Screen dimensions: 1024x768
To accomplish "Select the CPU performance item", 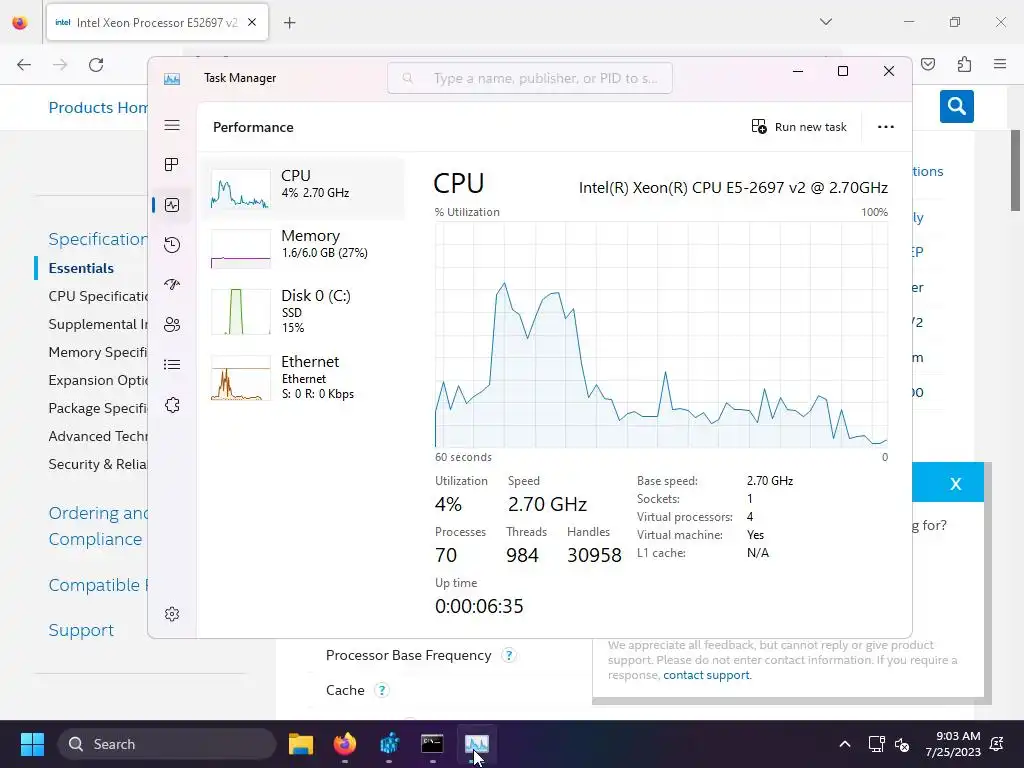I will pyautogui.click(x=304, y=188).
